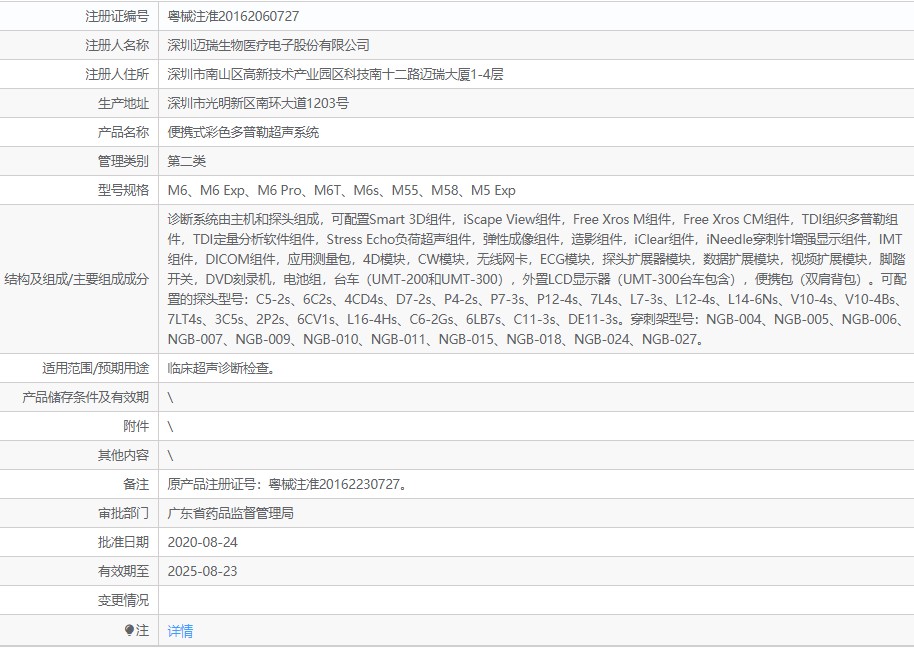Click management category value 第二类

pos(187,161)
